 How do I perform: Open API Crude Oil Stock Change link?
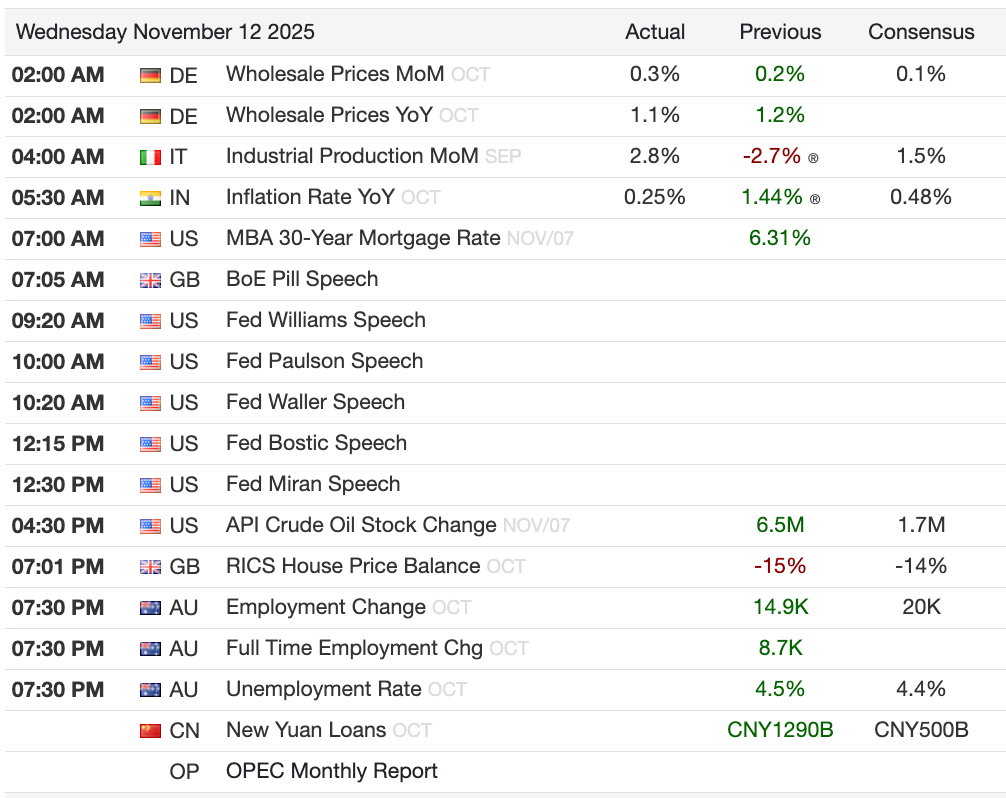[x=361, y=525]
